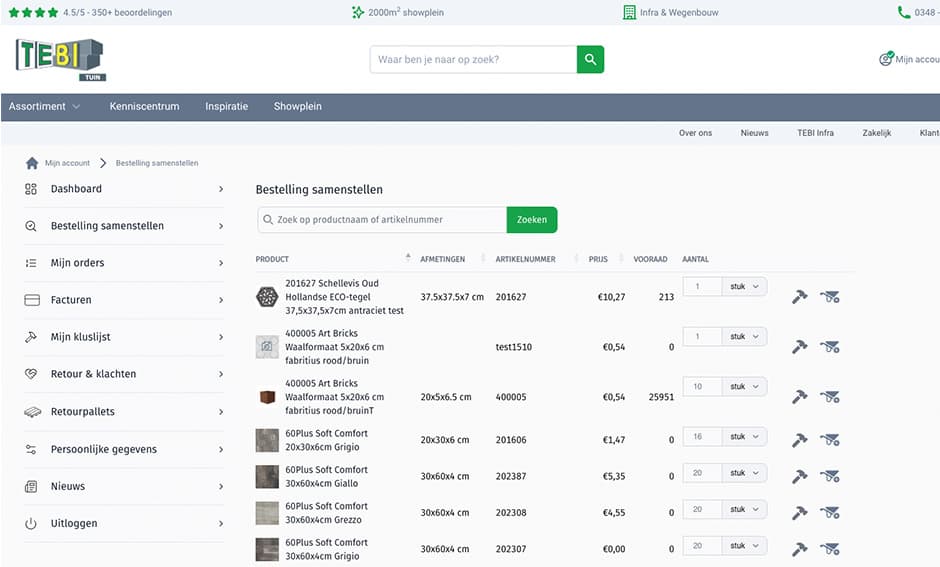Go to Showplein in the navigation bar

pos(298,106)
